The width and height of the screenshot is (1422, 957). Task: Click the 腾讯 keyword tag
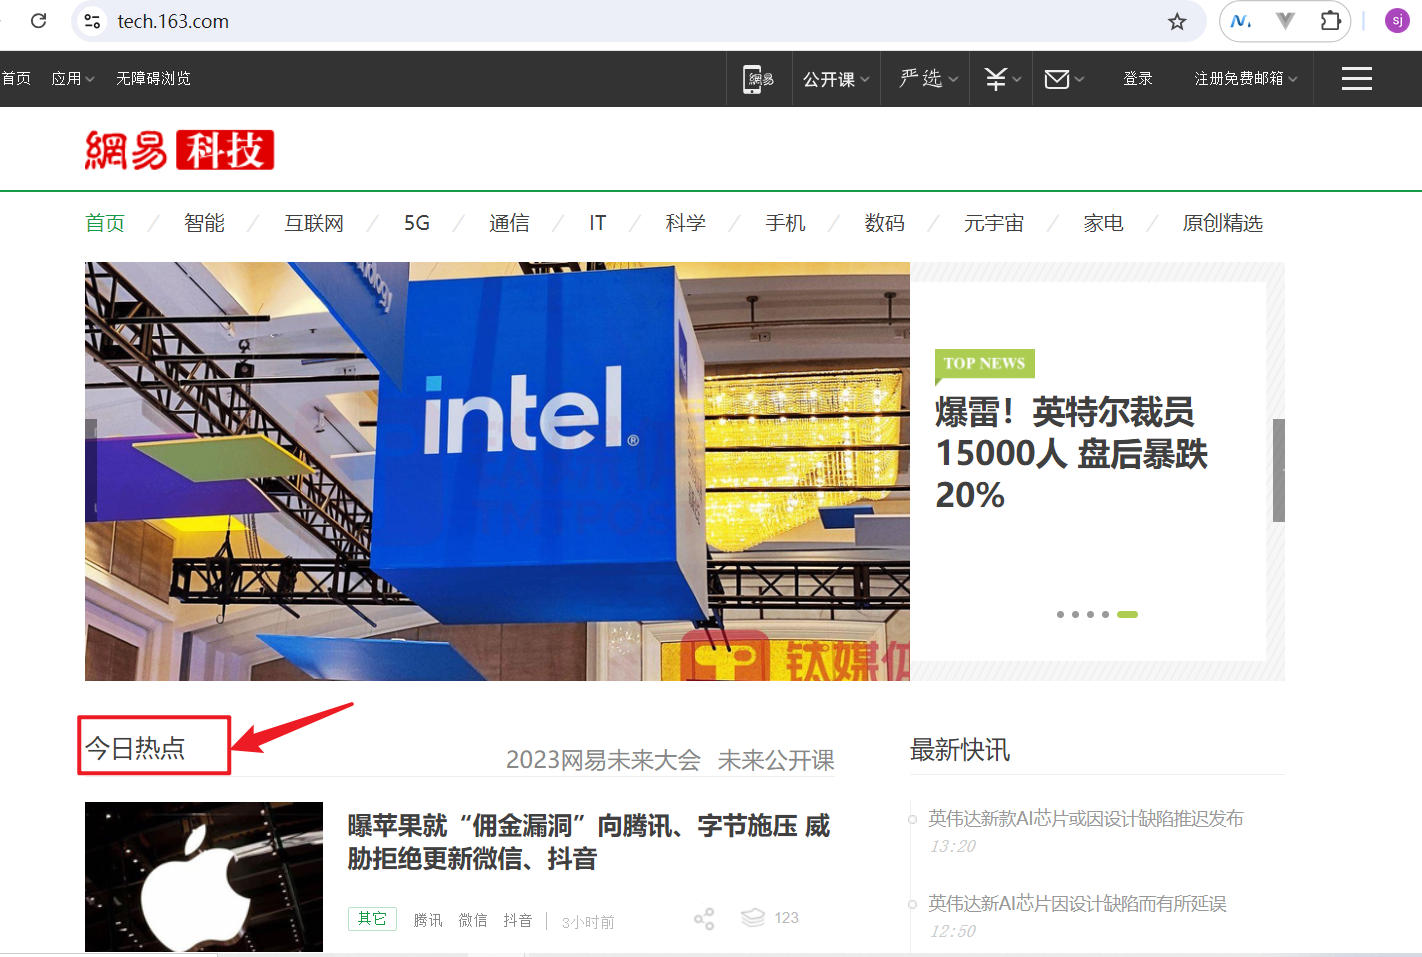(428, 920)
